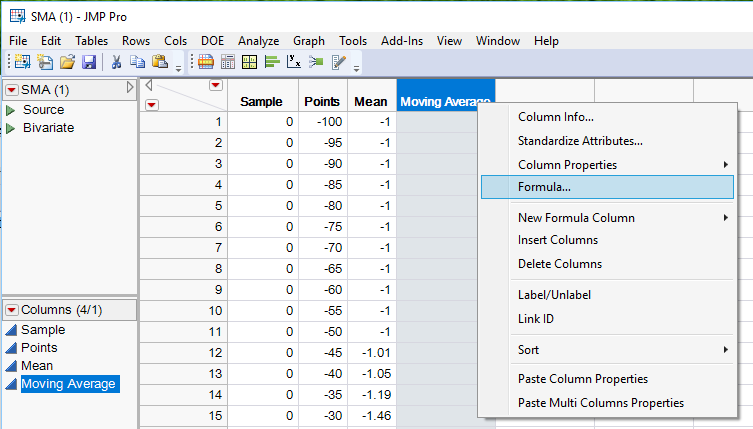The width and height of the screenshot is (753, 429).
Task: Open the DOE menu
Action: 212,41
